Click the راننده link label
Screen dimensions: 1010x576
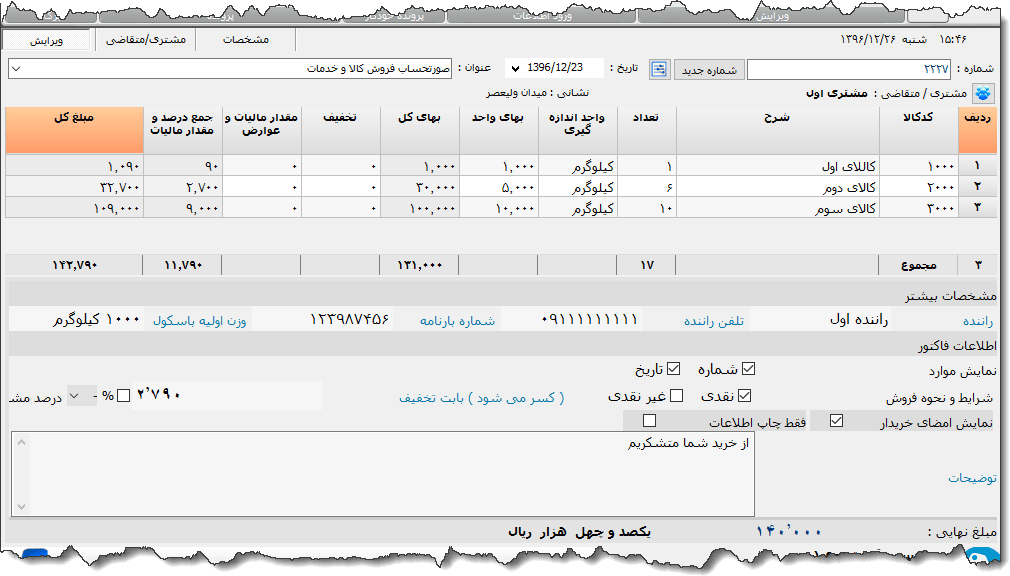point(979,320)
